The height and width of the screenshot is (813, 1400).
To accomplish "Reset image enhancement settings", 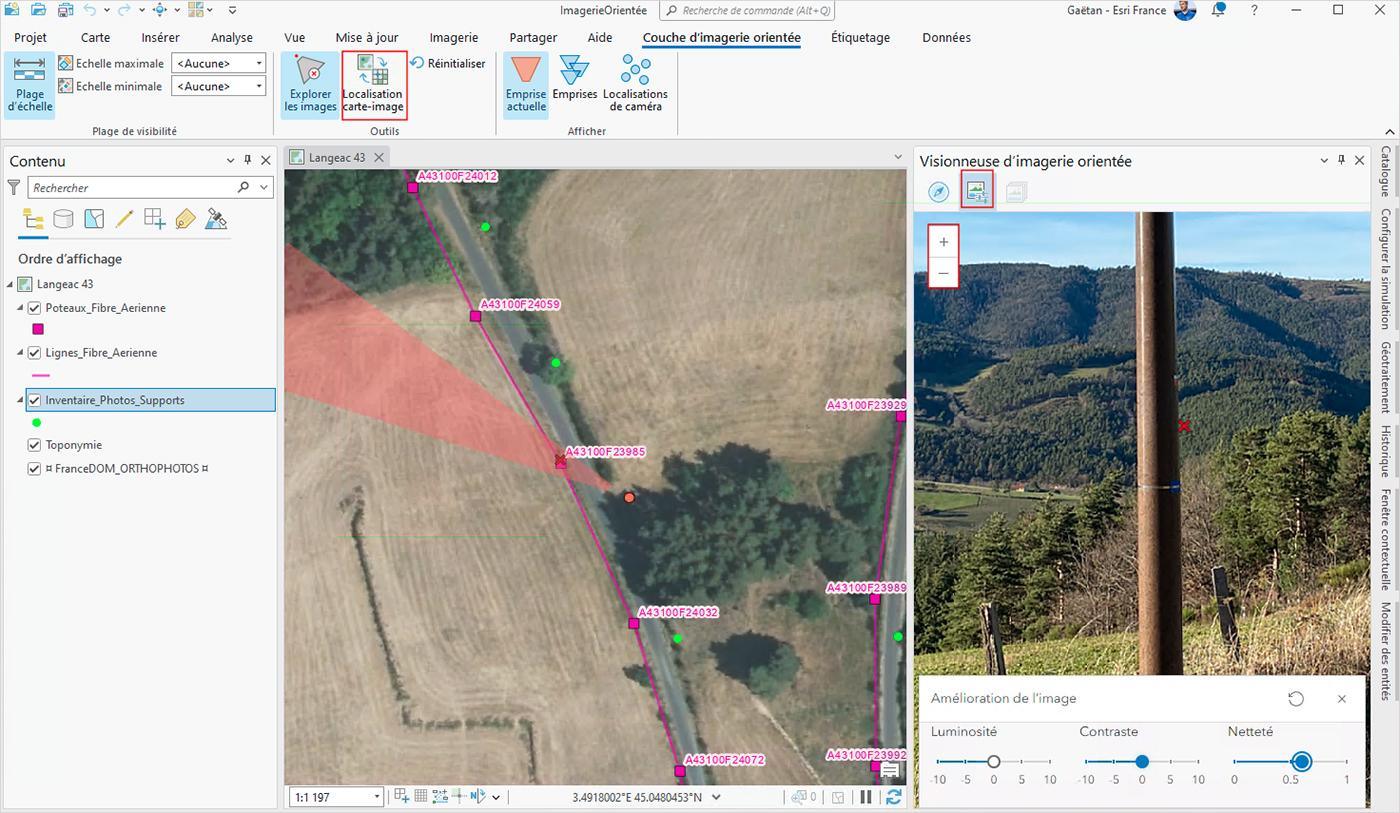I will [x=1296, y=699].
